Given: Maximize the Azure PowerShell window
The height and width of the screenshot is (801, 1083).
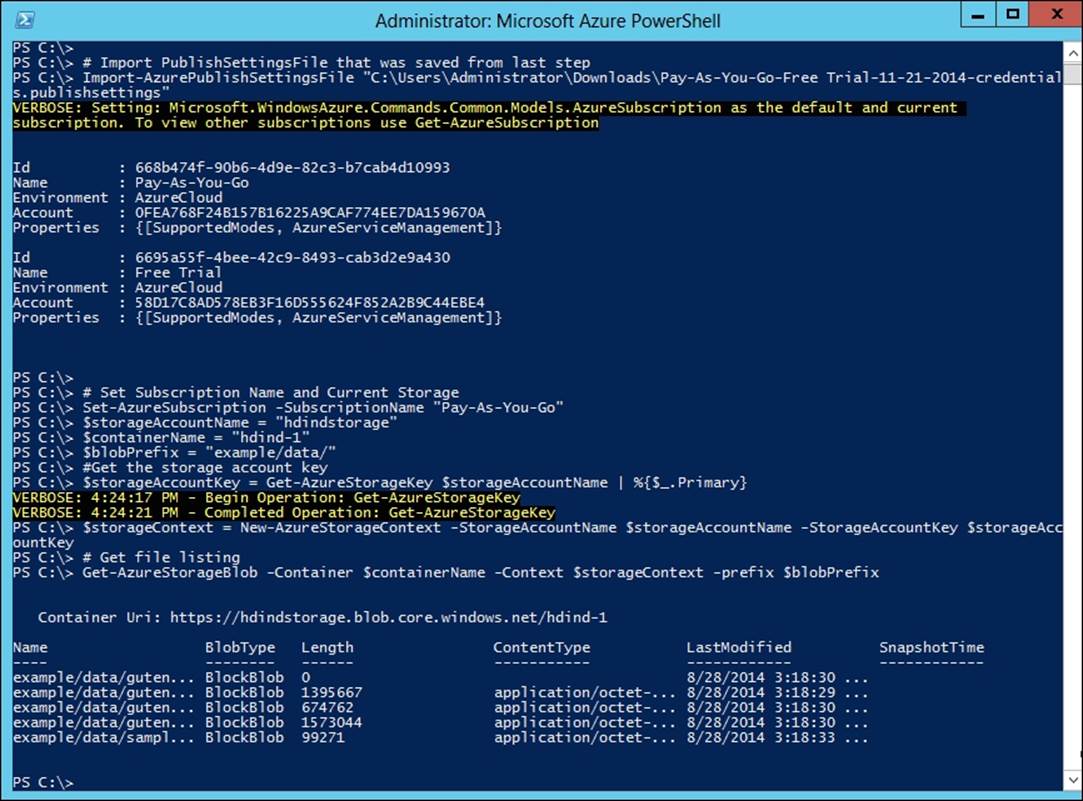Looking at the screenshot, I should pyautogui.click(x=1013, y=15).
